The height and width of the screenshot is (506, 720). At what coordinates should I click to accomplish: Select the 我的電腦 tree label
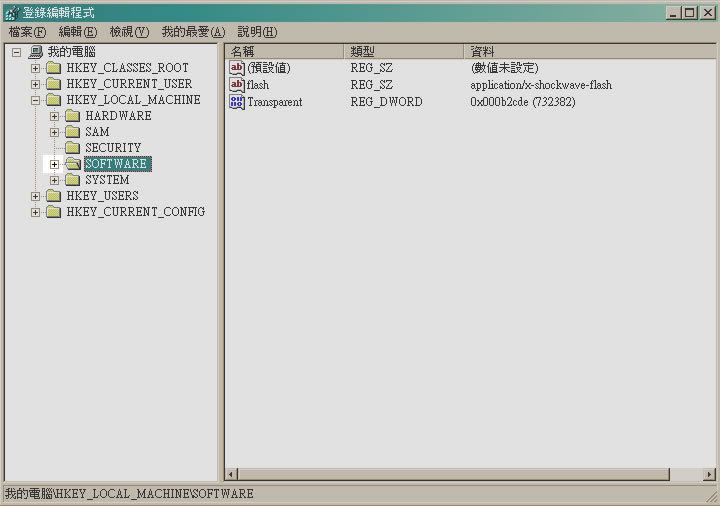pos(72,52)
